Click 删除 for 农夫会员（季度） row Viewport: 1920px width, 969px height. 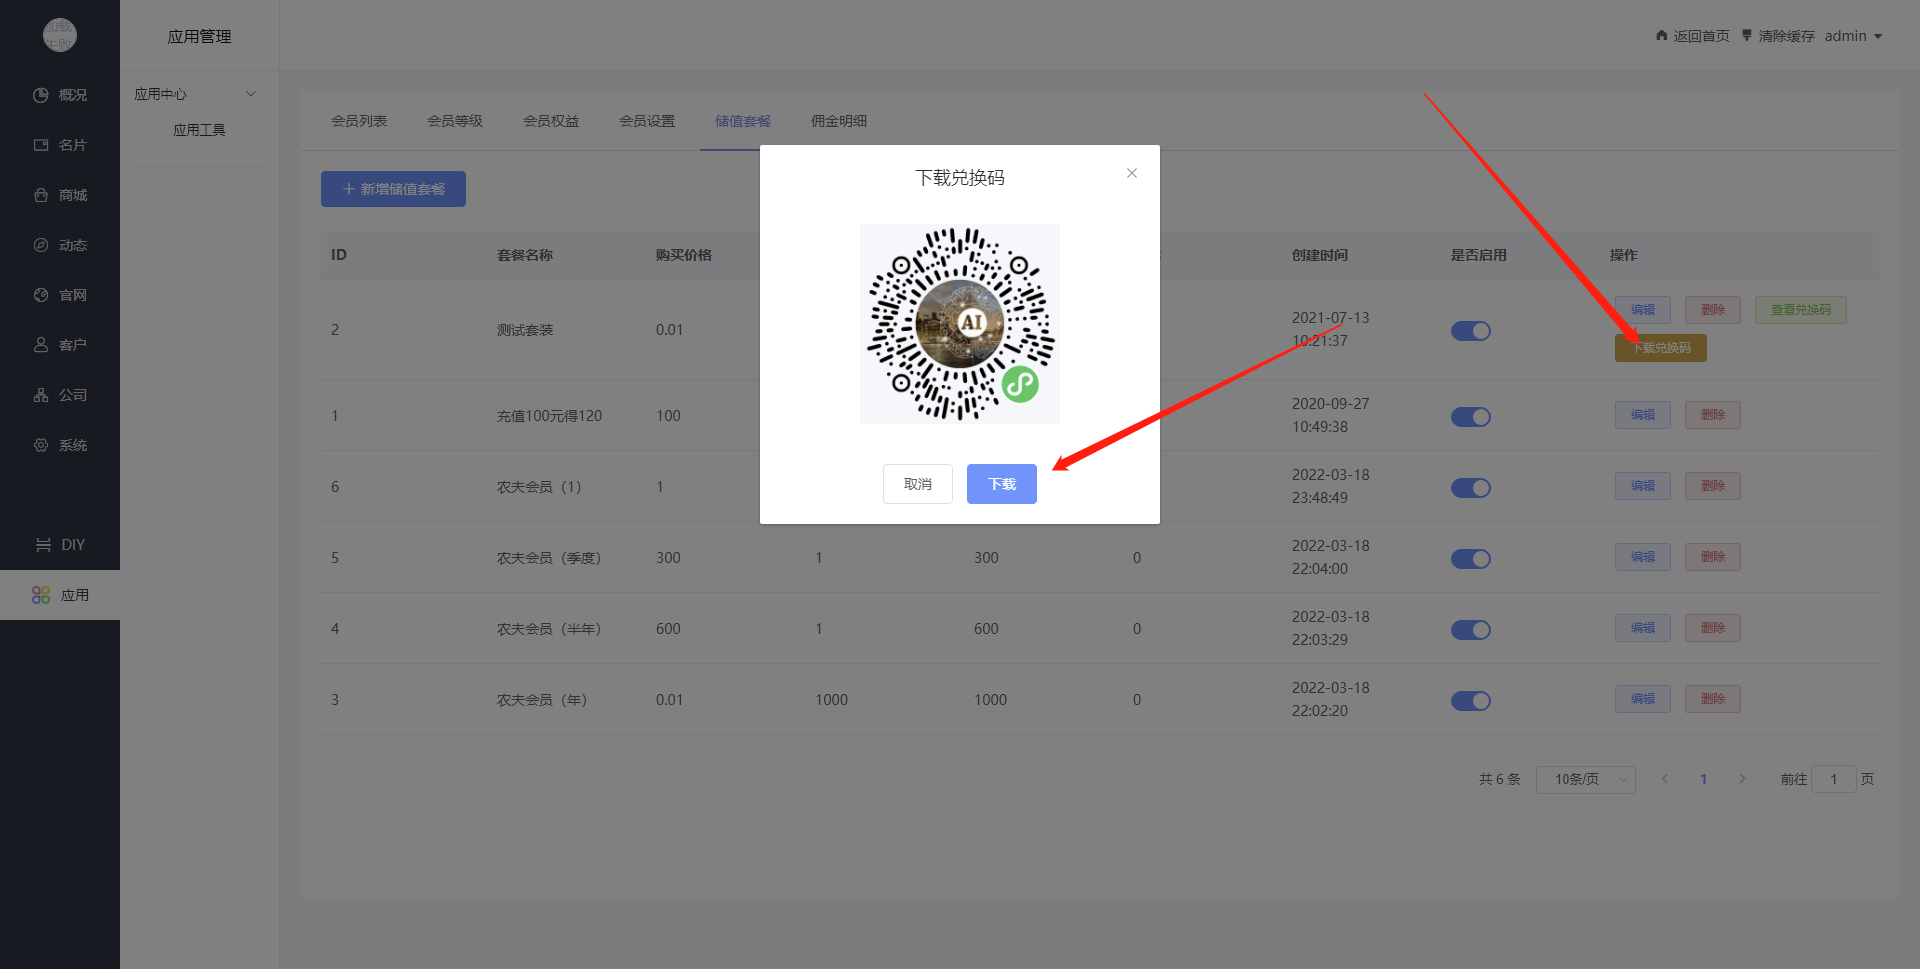[1713, 557]
